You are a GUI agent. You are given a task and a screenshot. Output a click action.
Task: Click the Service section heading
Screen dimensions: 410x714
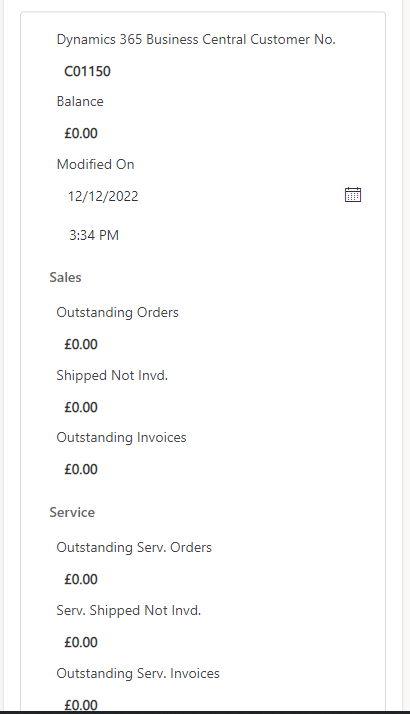pos(72,512)
